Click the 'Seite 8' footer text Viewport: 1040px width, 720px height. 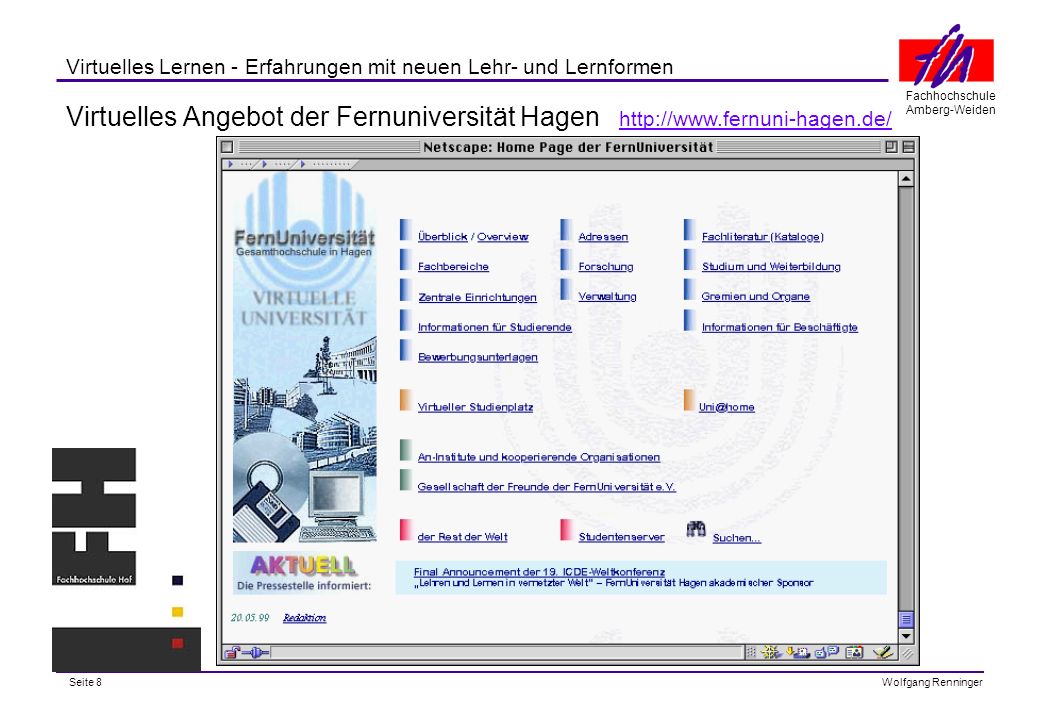86,682
